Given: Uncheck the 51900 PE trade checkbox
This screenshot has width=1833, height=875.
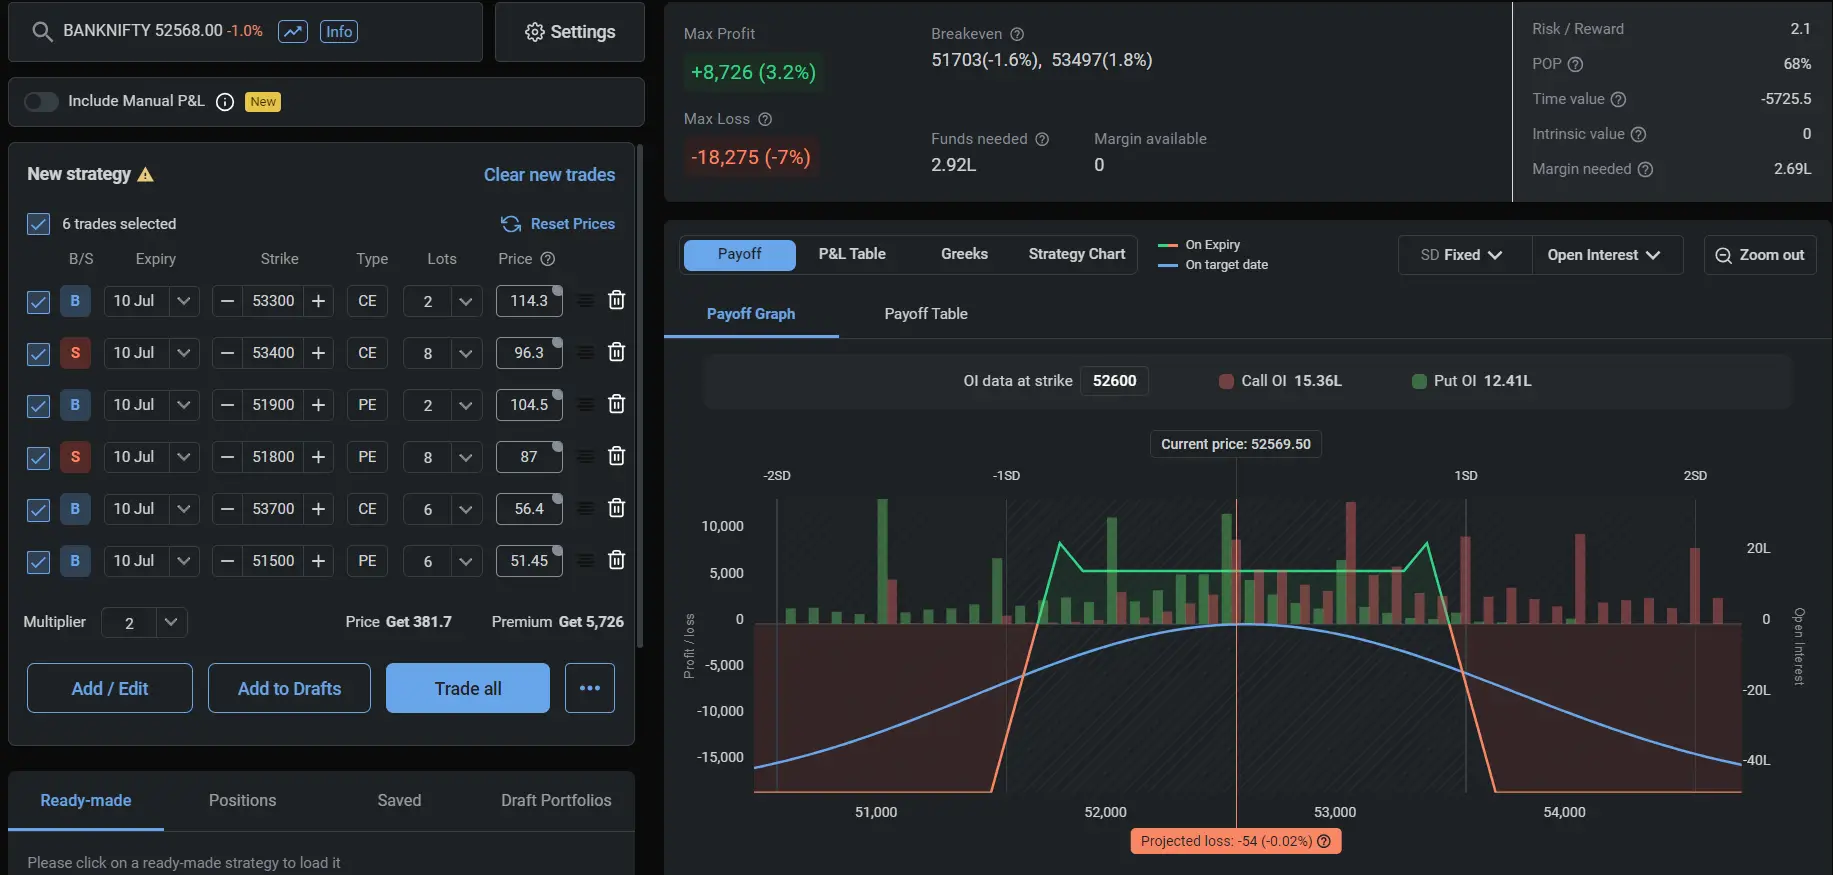Looking at the screenshot, I should [x=38, y=406].
